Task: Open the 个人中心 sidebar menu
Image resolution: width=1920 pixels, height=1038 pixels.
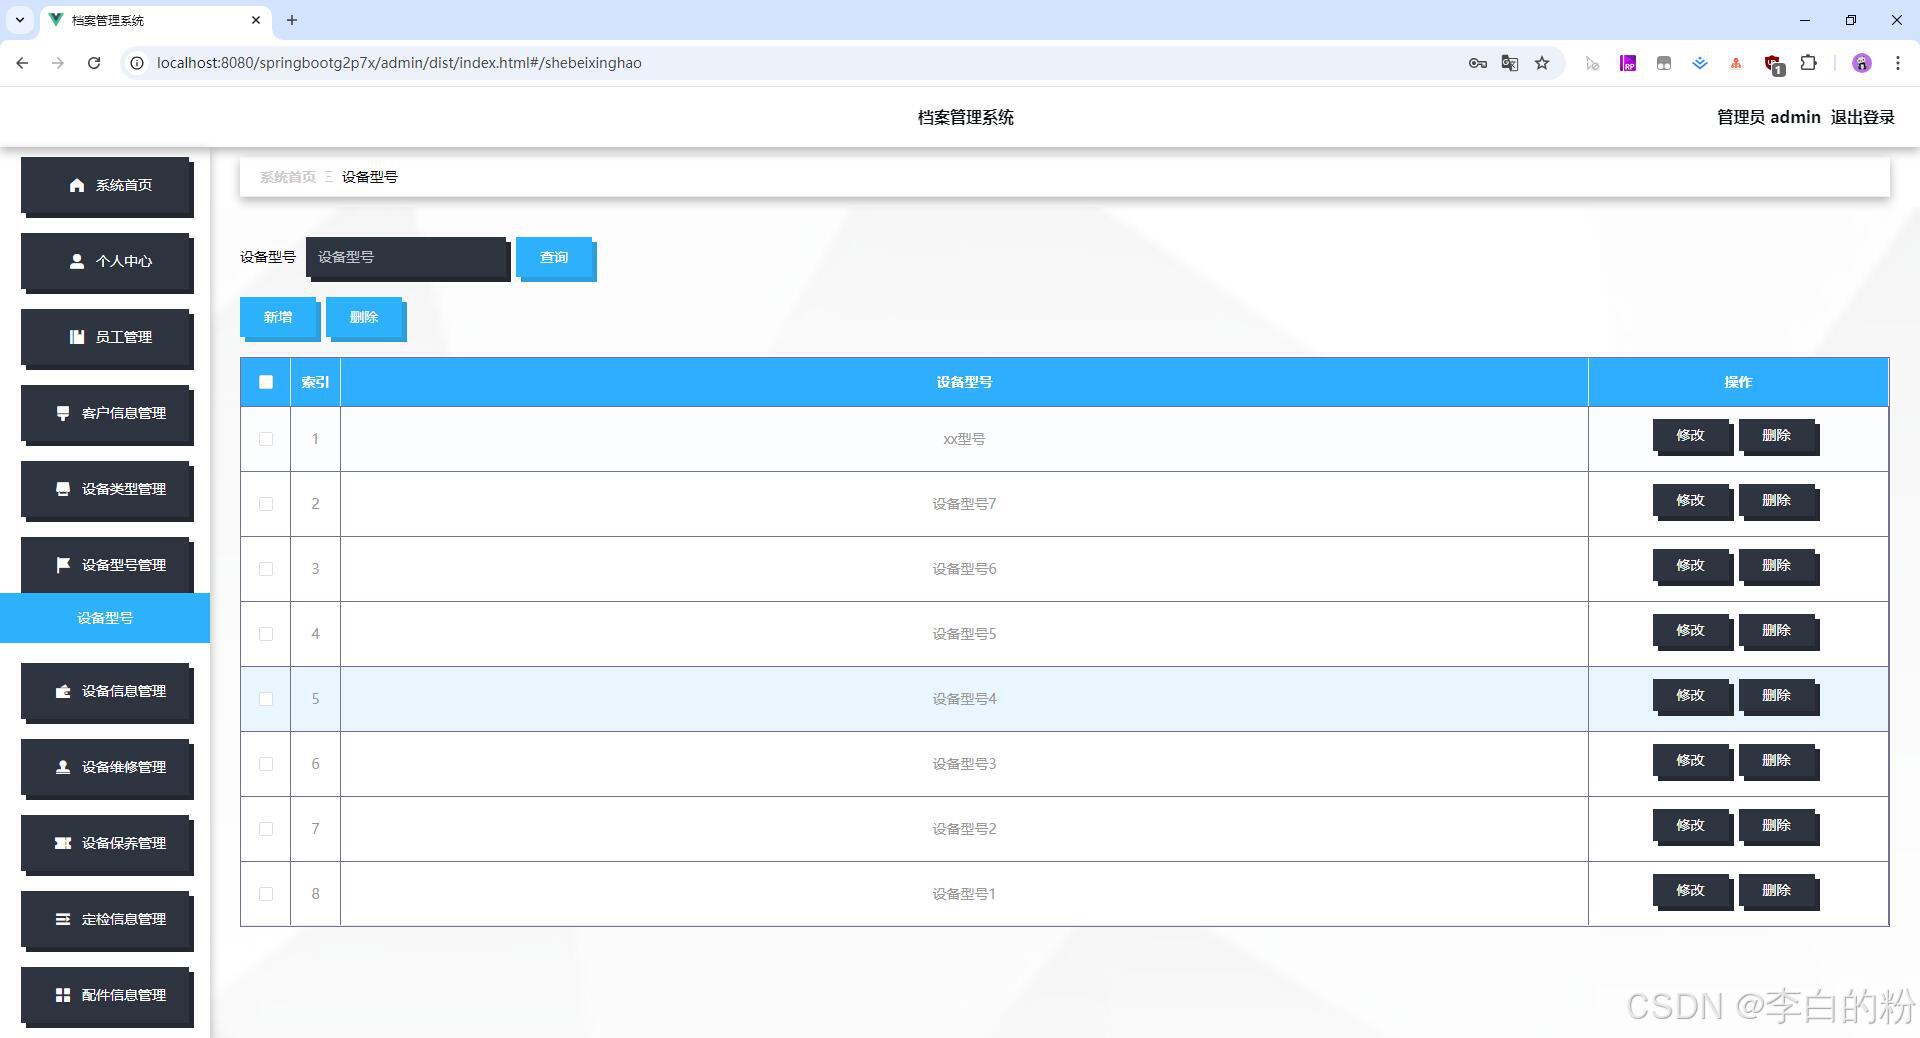Action: click(x=107, y=262)
